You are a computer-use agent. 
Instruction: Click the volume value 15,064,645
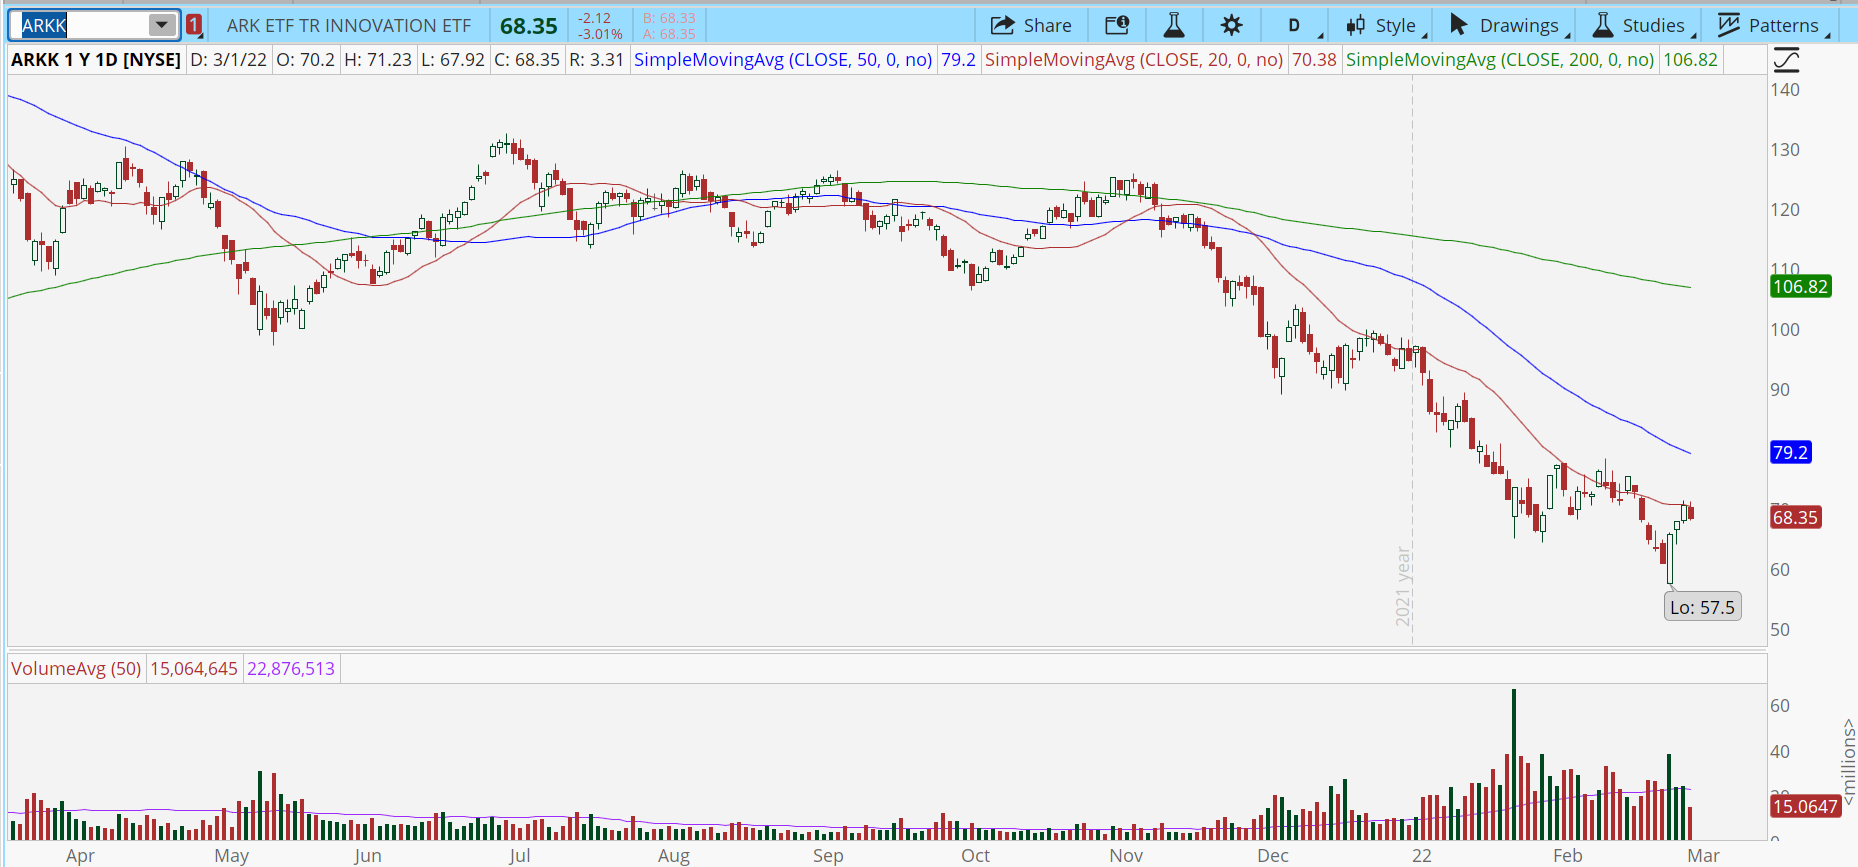coord(194,668)
